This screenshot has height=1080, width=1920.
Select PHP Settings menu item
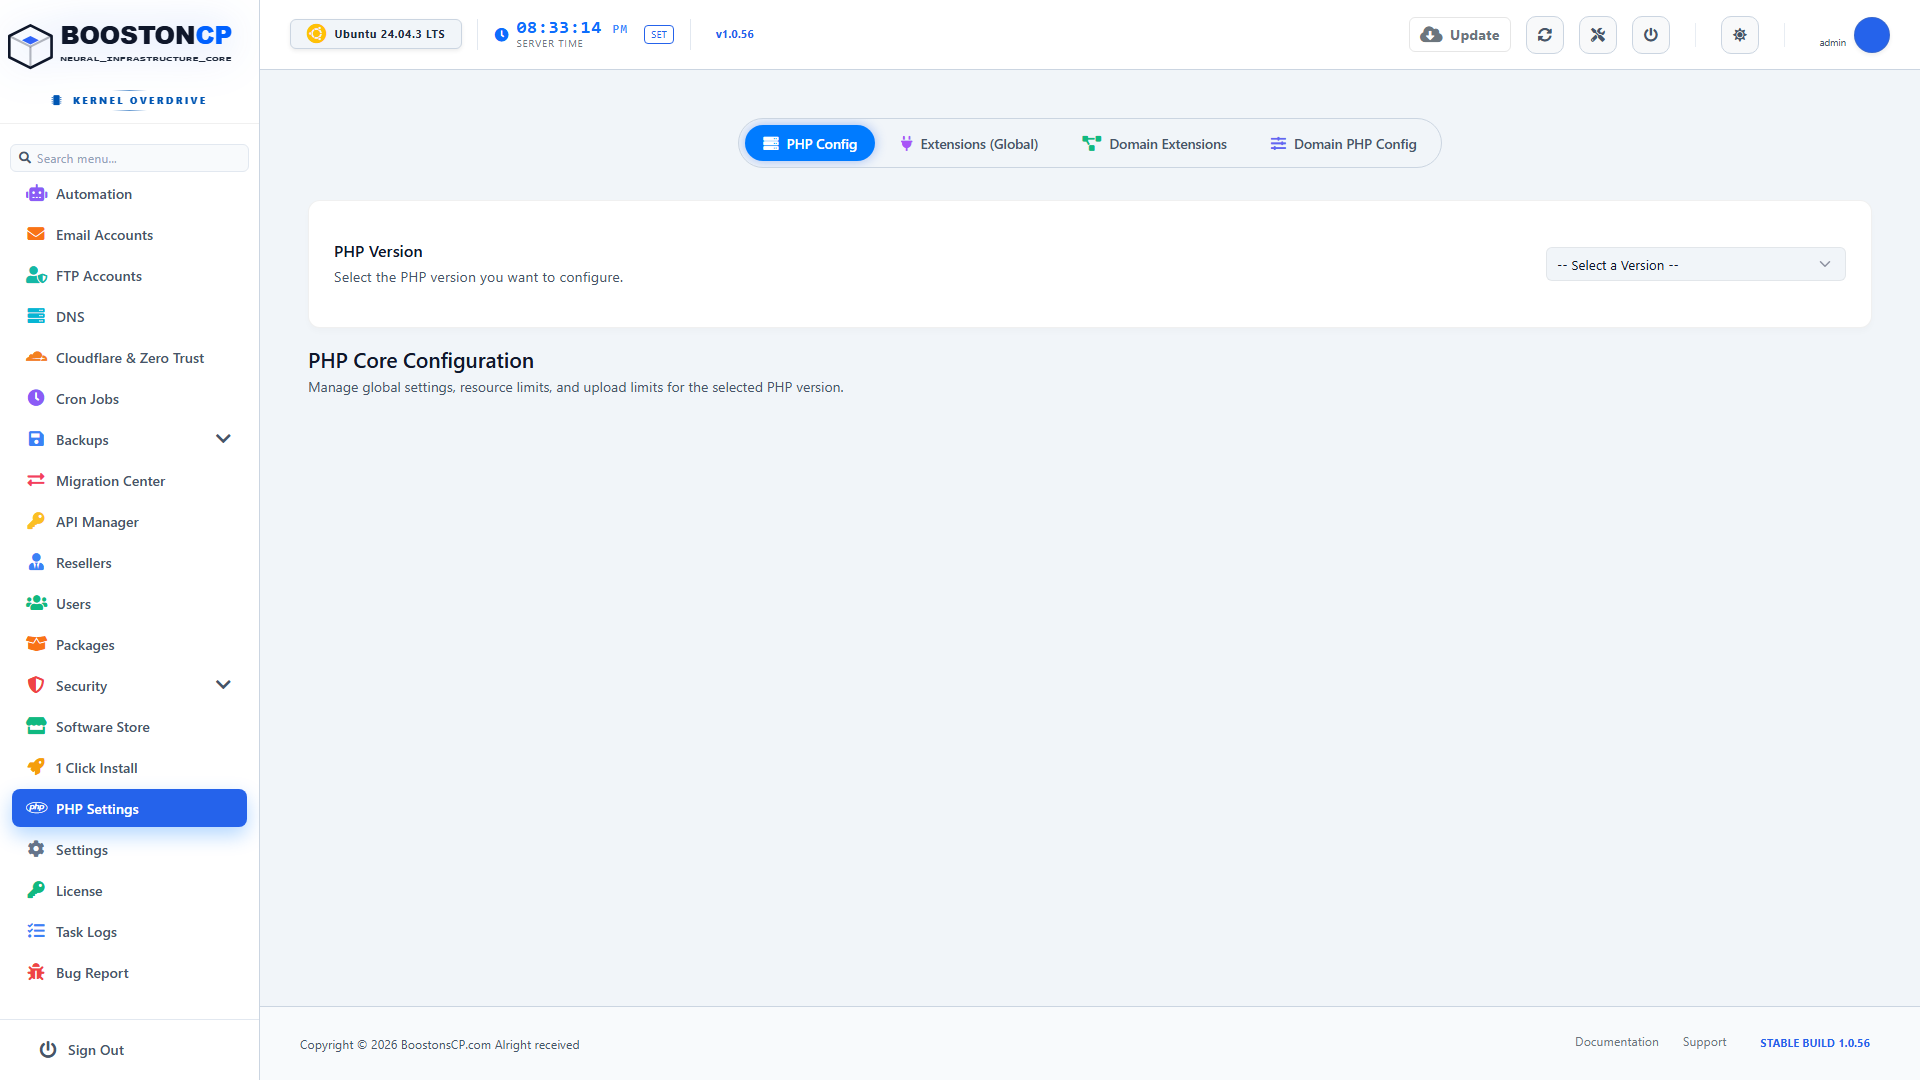(x=129, y=808)
